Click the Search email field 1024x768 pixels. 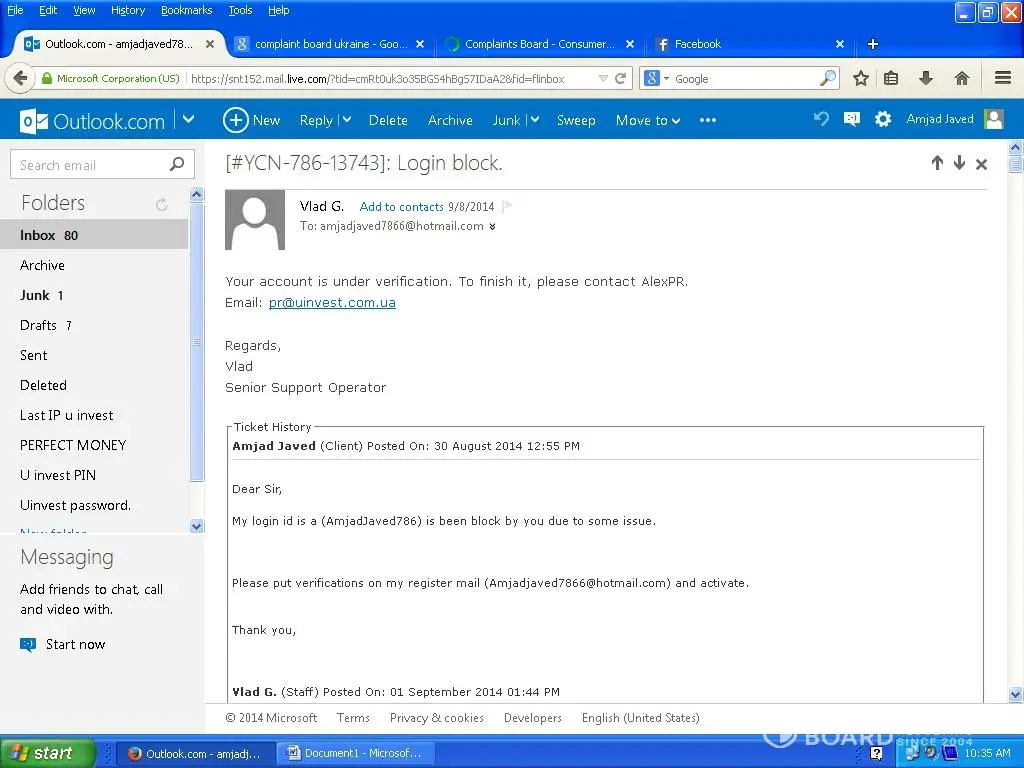(x=90, y=165)
